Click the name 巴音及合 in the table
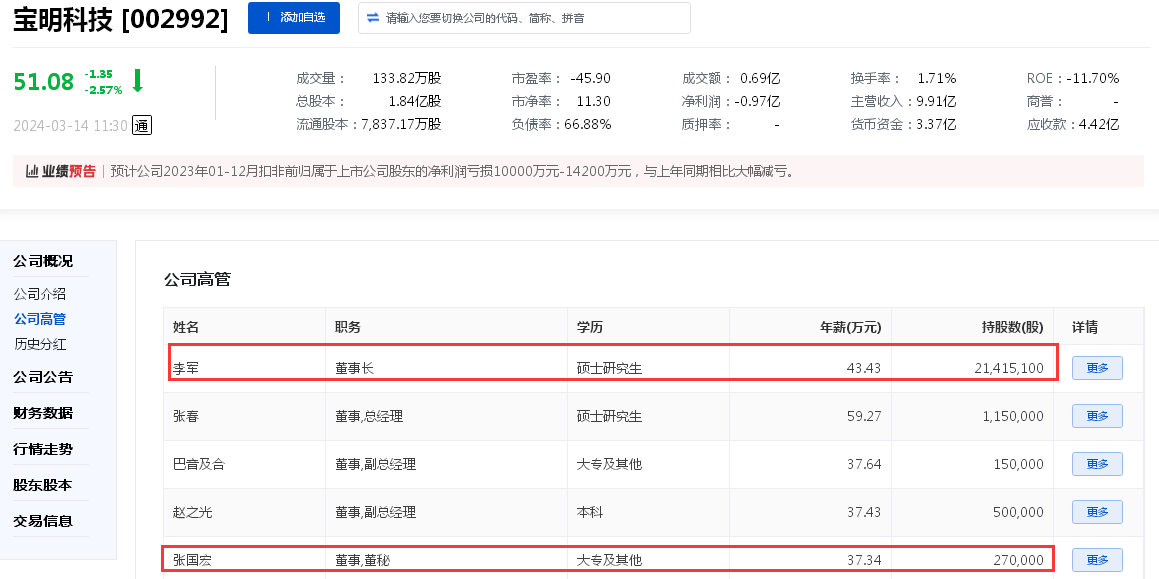 (199, 464)
